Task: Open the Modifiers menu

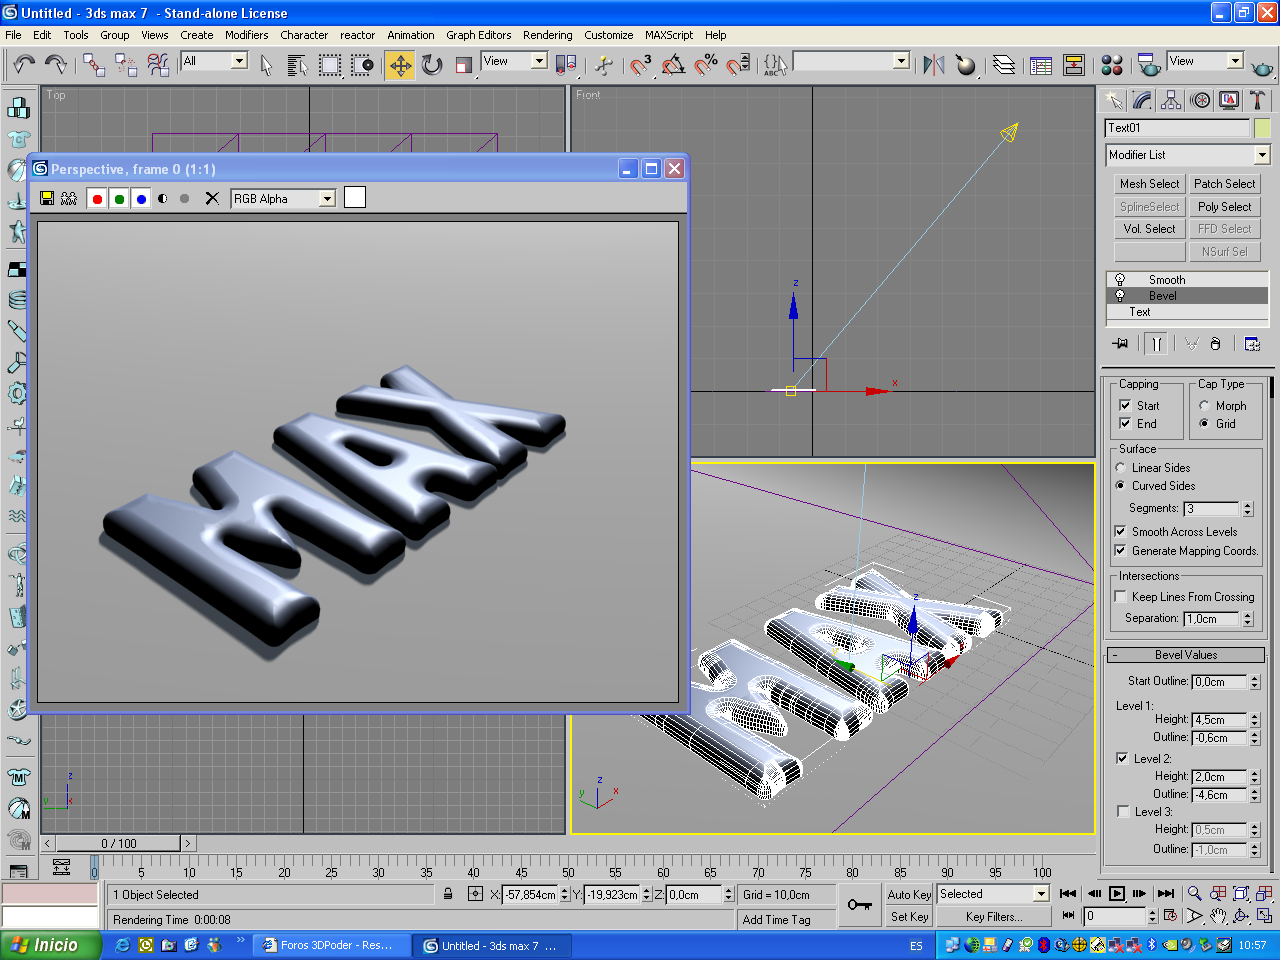Action: (x=246, y=35)
